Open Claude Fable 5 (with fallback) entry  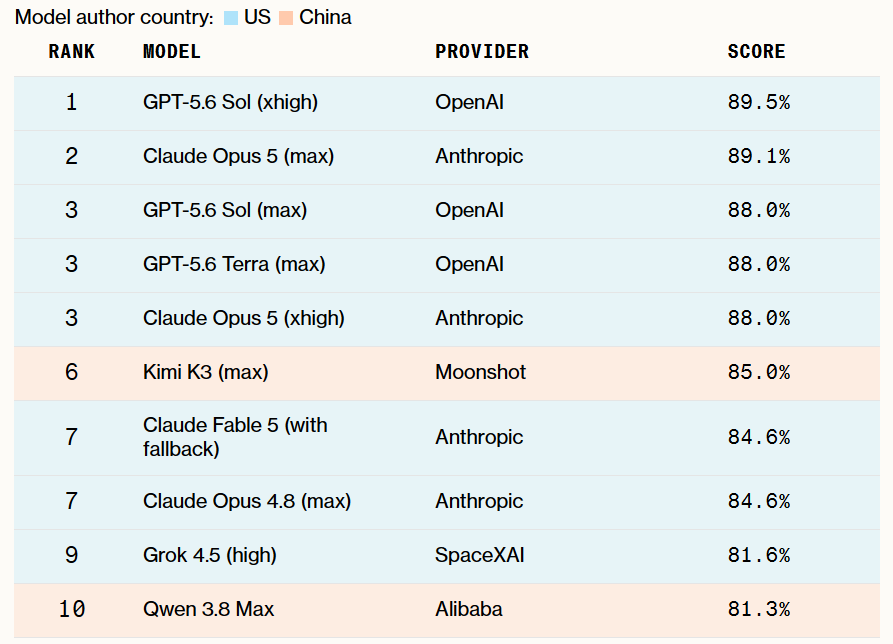point(235,437)
